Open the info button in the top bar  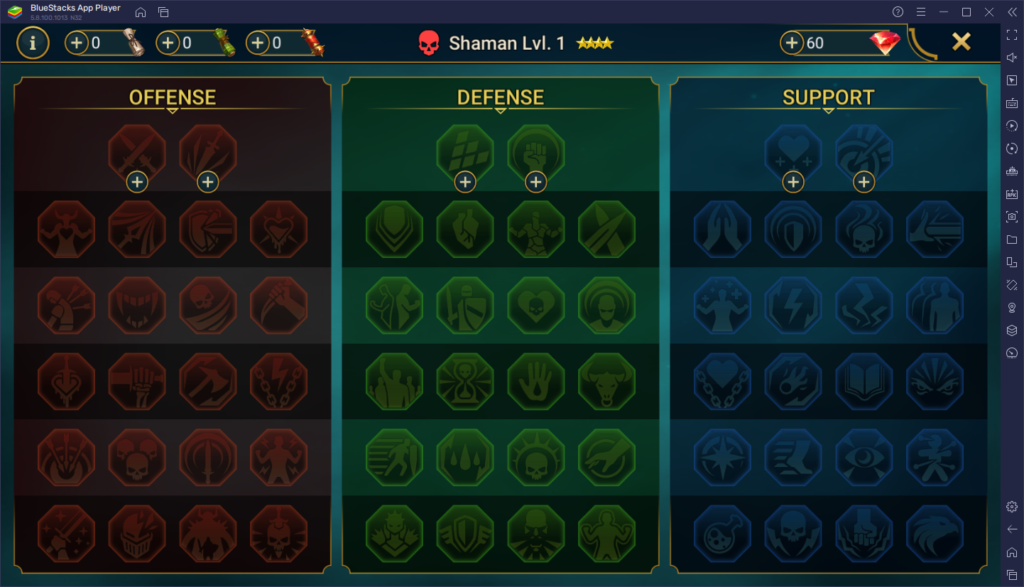(32, 43)
